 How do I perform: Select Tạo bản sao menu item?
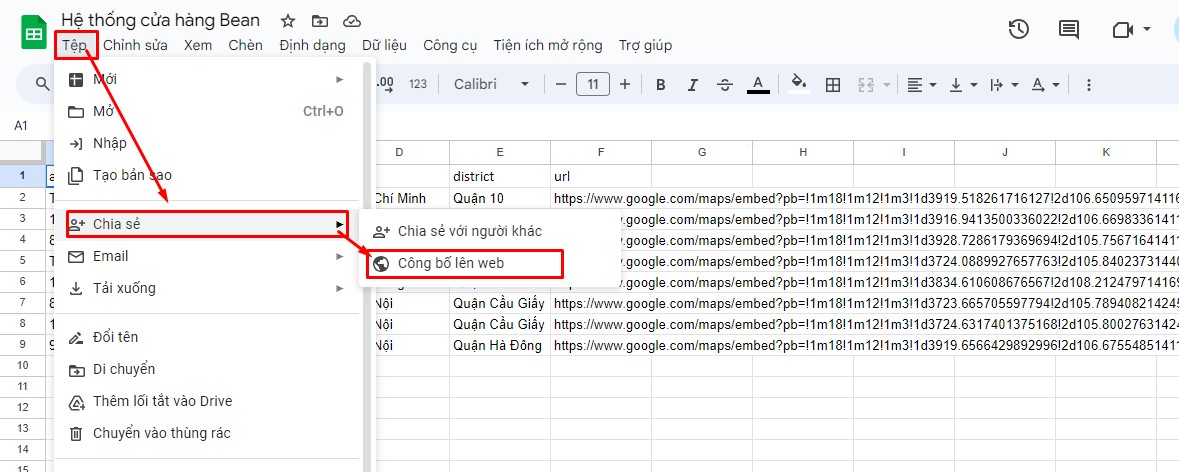(207, 175)
